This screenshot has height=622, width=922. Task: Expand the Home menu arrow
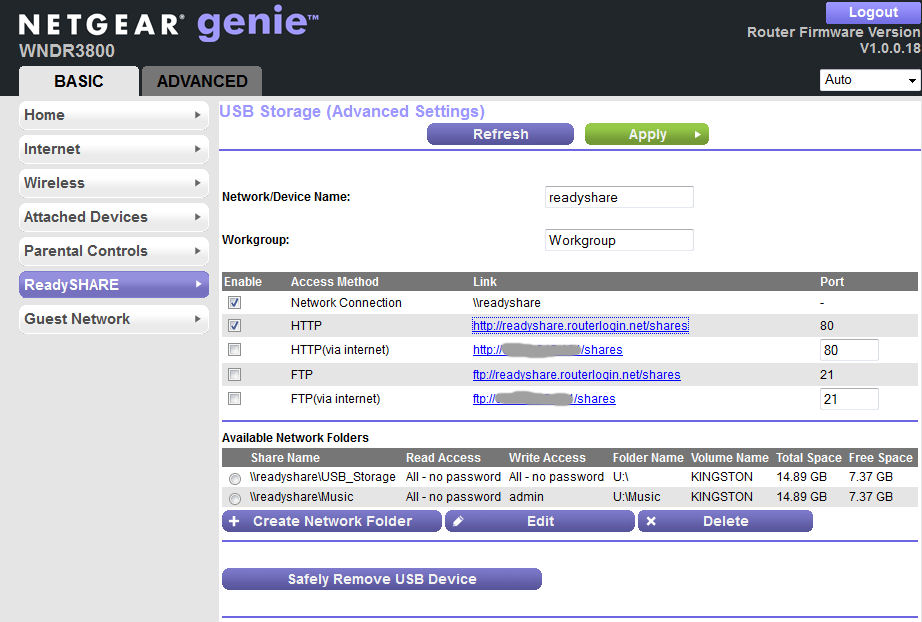pyautogui.click(x=198, y=115)
